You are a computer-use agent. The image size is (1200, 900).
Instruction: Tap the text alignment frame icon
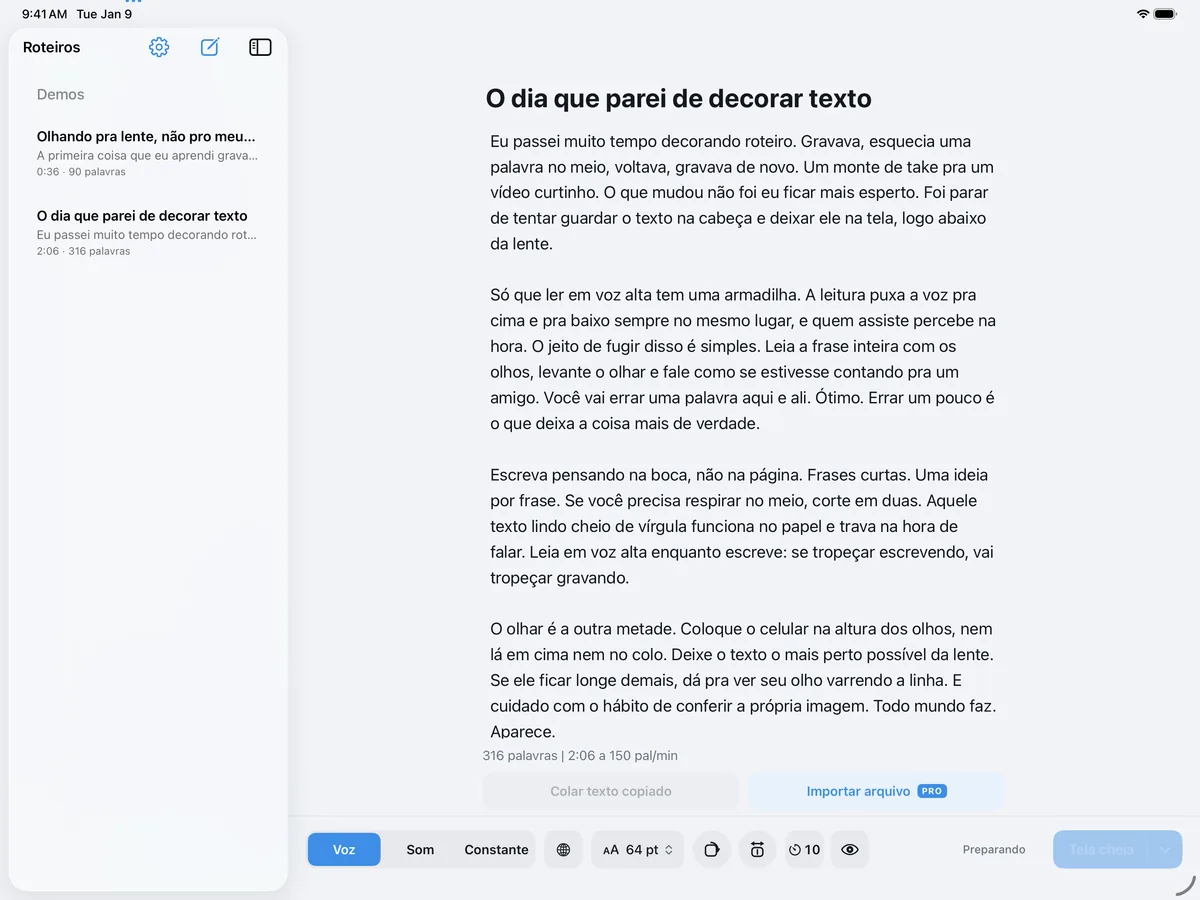click(x=757, y=850)
